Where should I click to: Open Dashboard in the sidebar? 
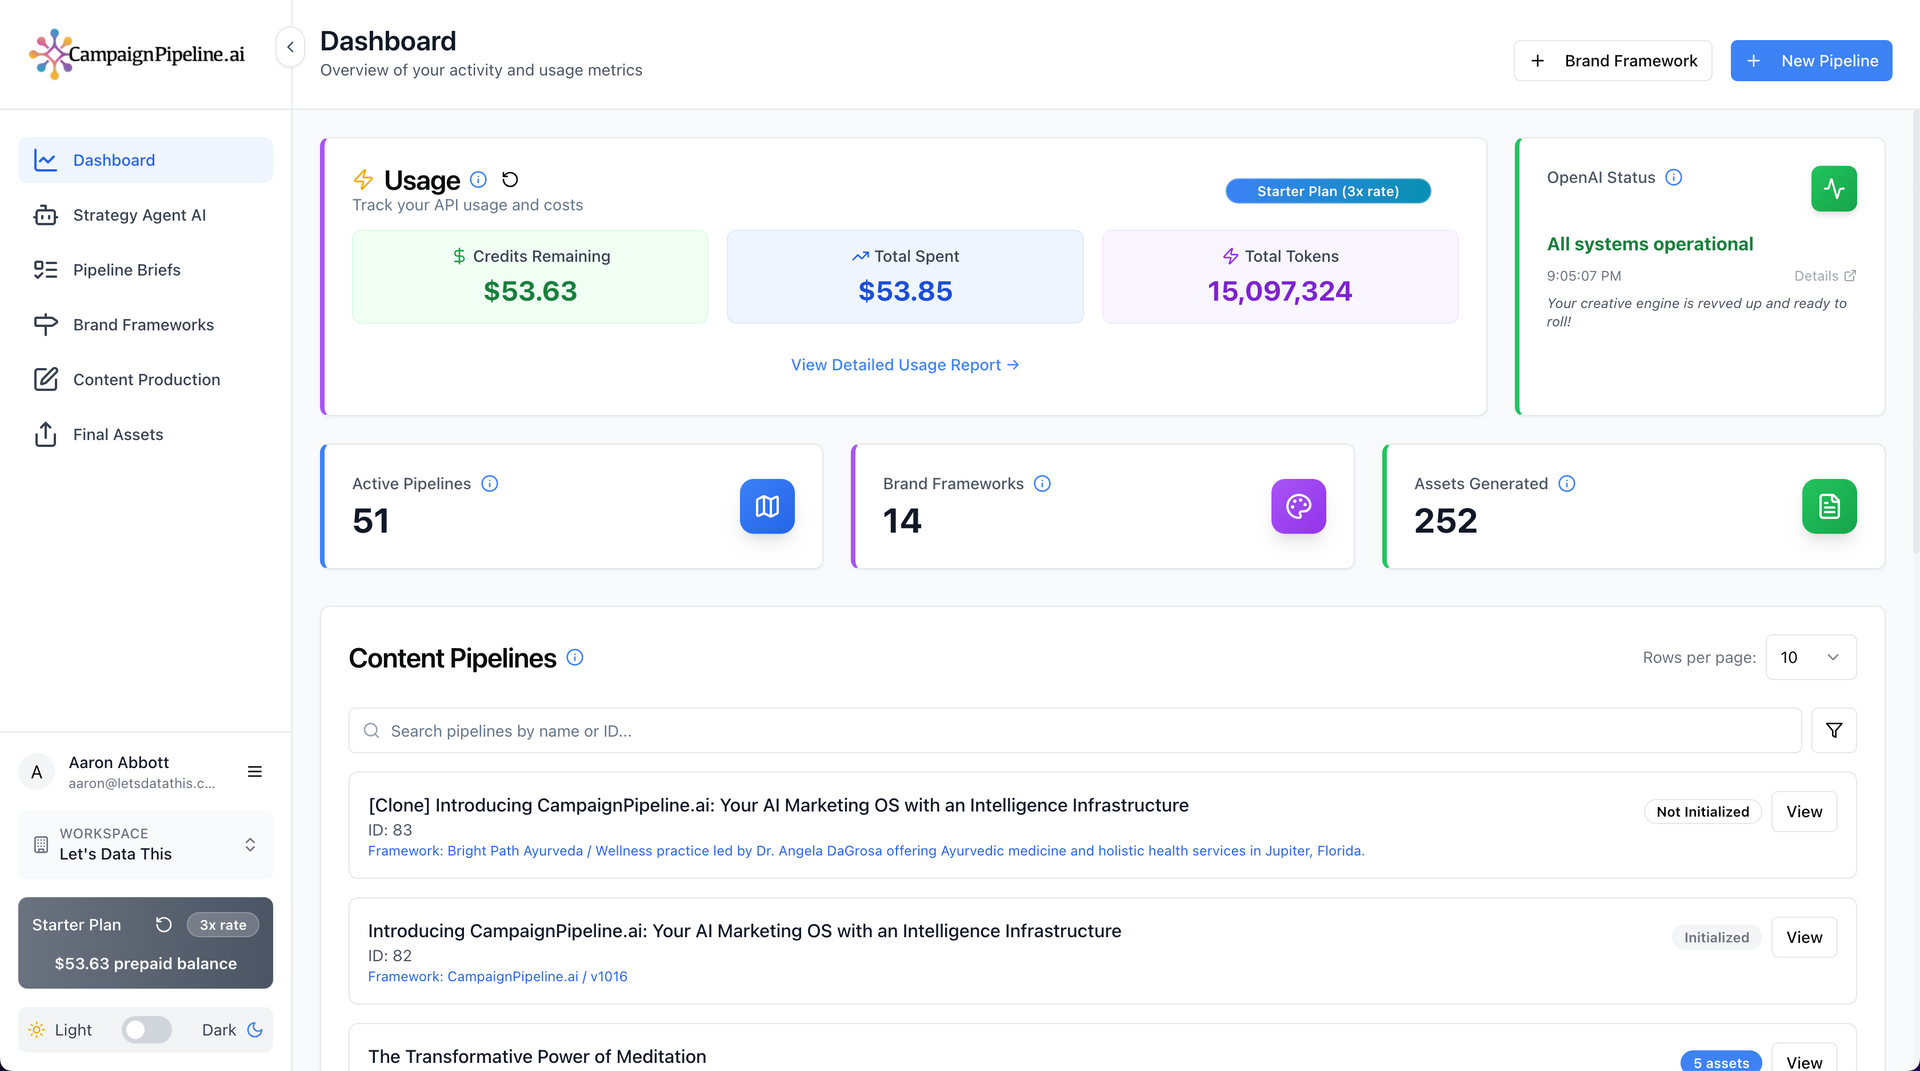click(145, 160)
